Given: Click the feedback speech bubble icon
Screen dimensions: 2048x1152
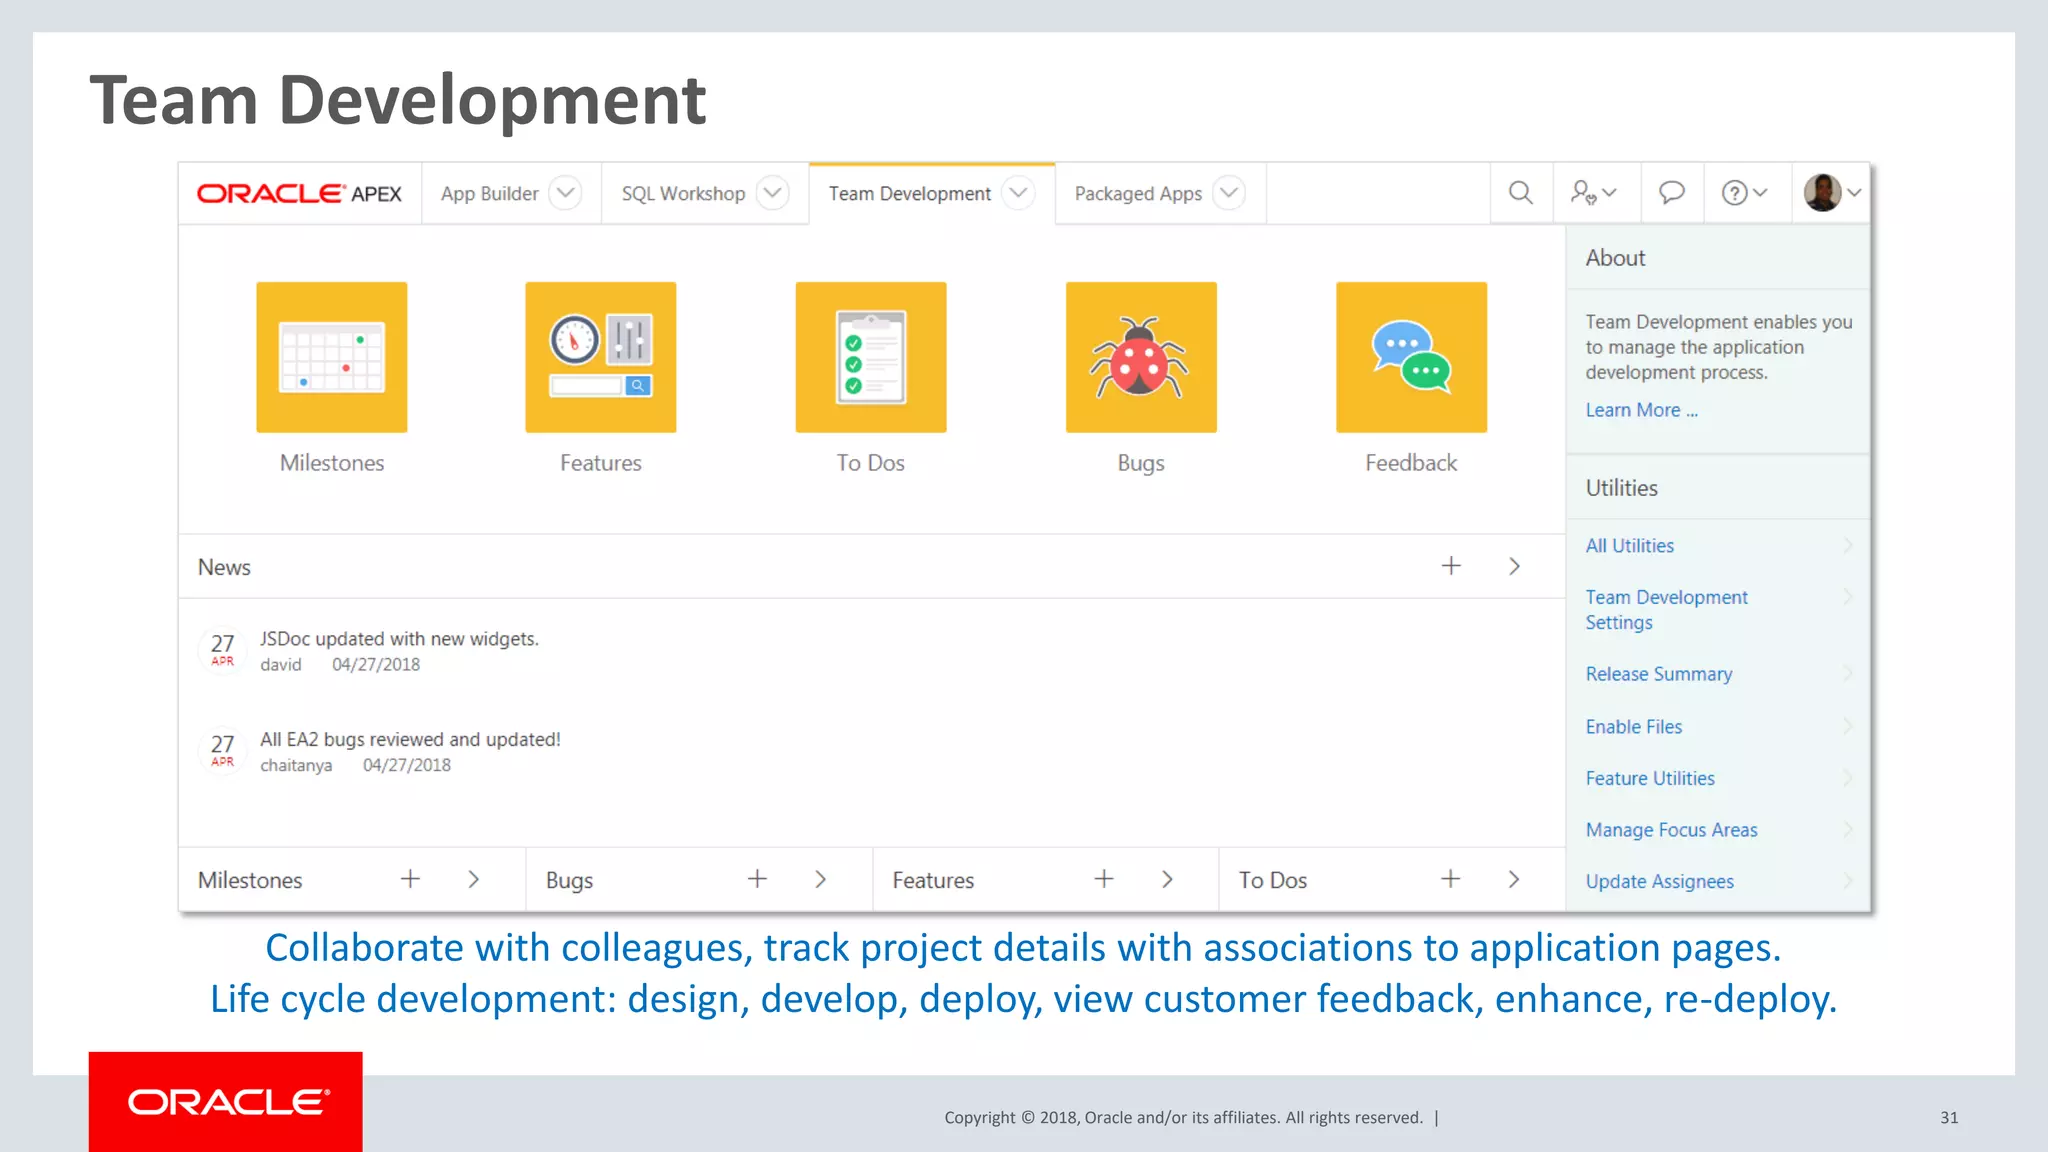Looking at the screenshot, I should point(1671,193).
